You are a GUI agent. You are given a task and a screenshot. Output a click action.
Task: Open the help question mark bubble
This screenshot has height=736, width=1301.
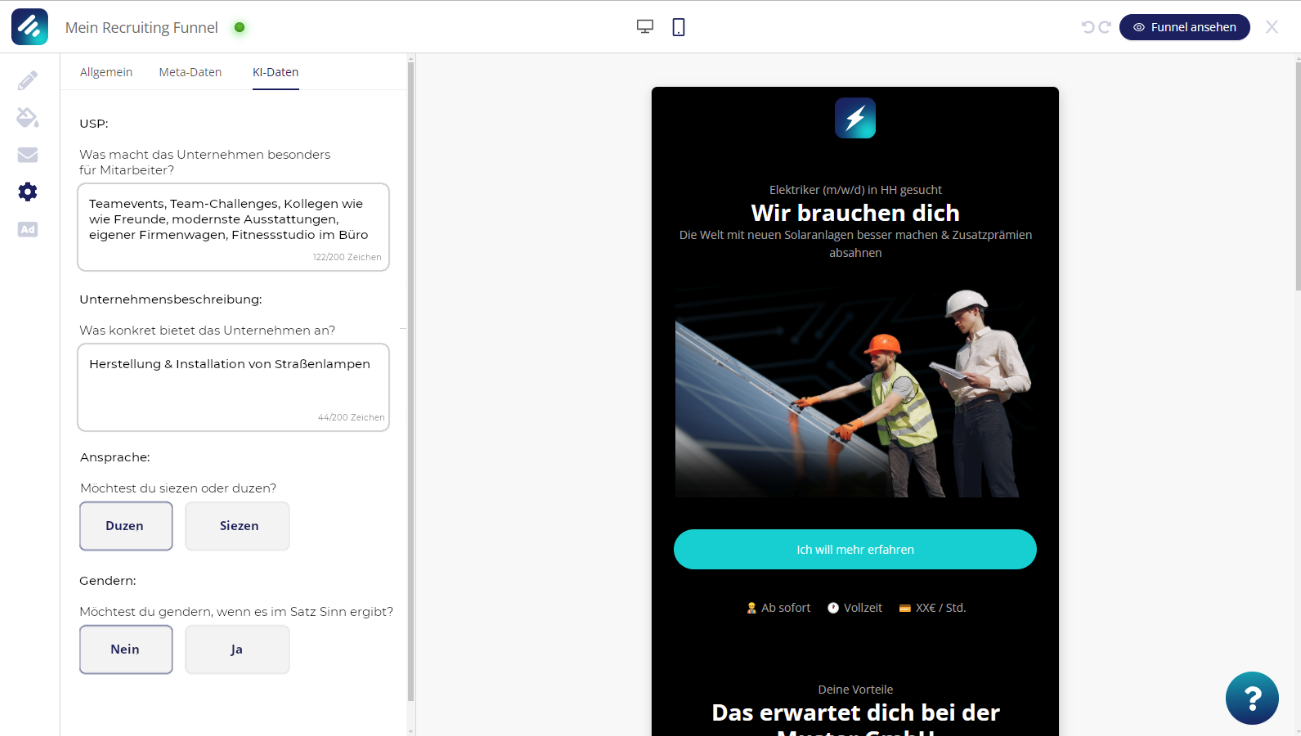pos(1252,697)
